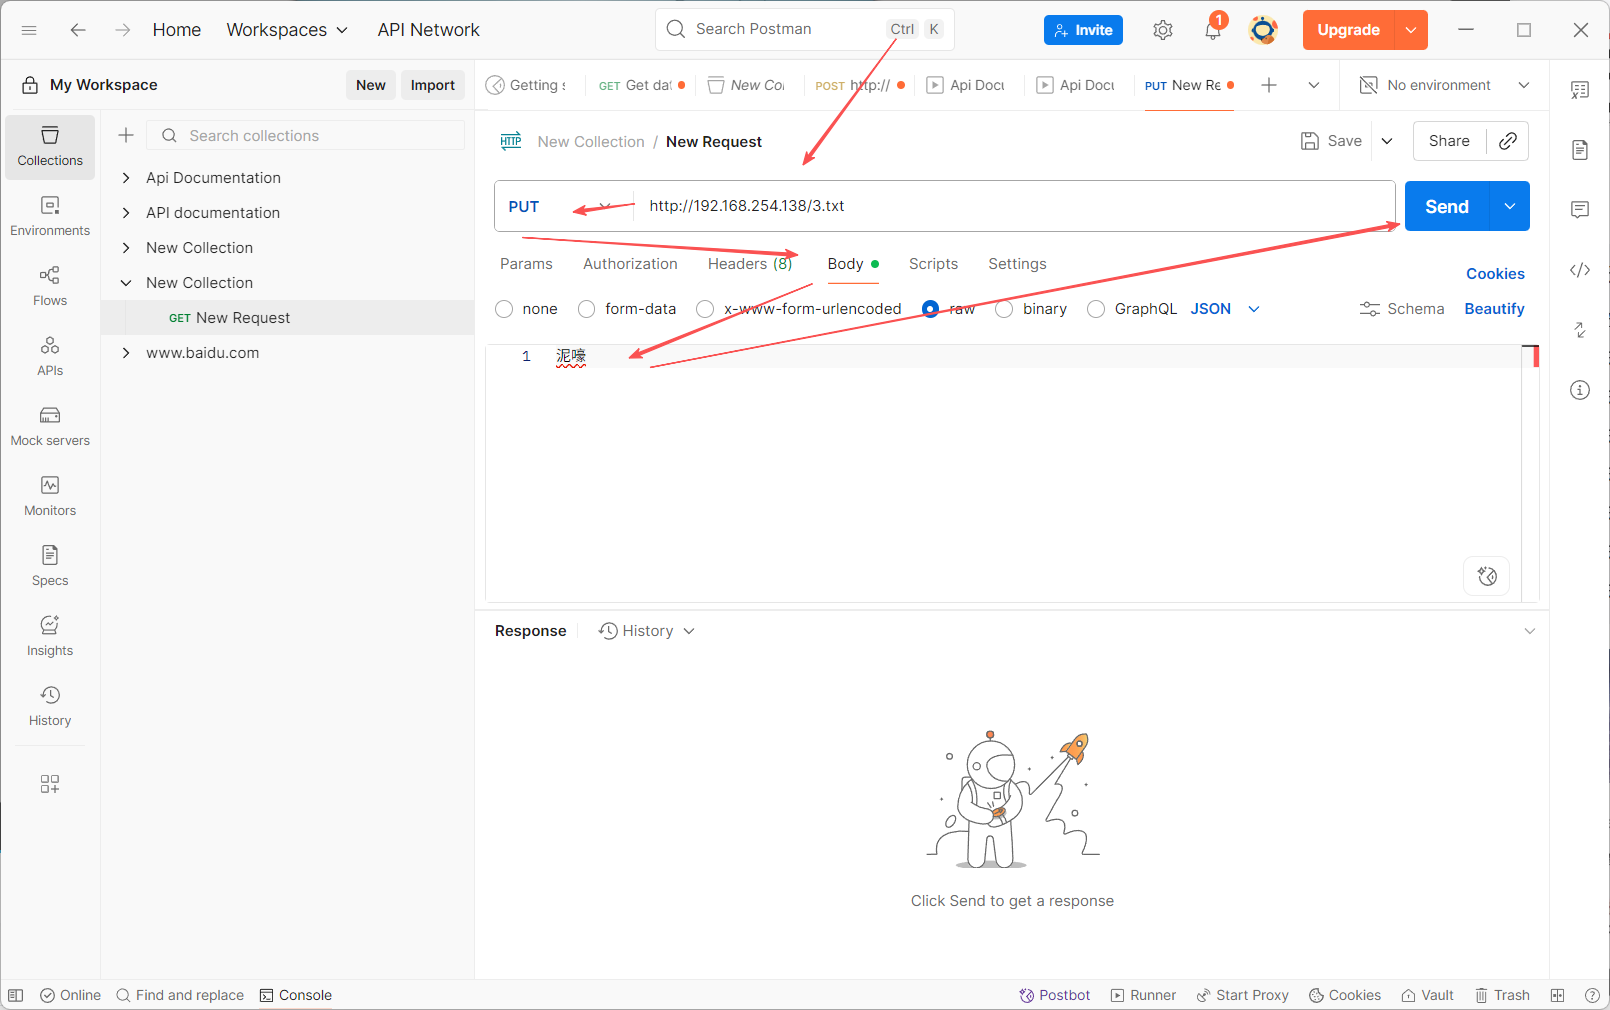Viewport: 1610px width, 1010px height.
Task: Click the request URL field
Action: pos(1015,206)
